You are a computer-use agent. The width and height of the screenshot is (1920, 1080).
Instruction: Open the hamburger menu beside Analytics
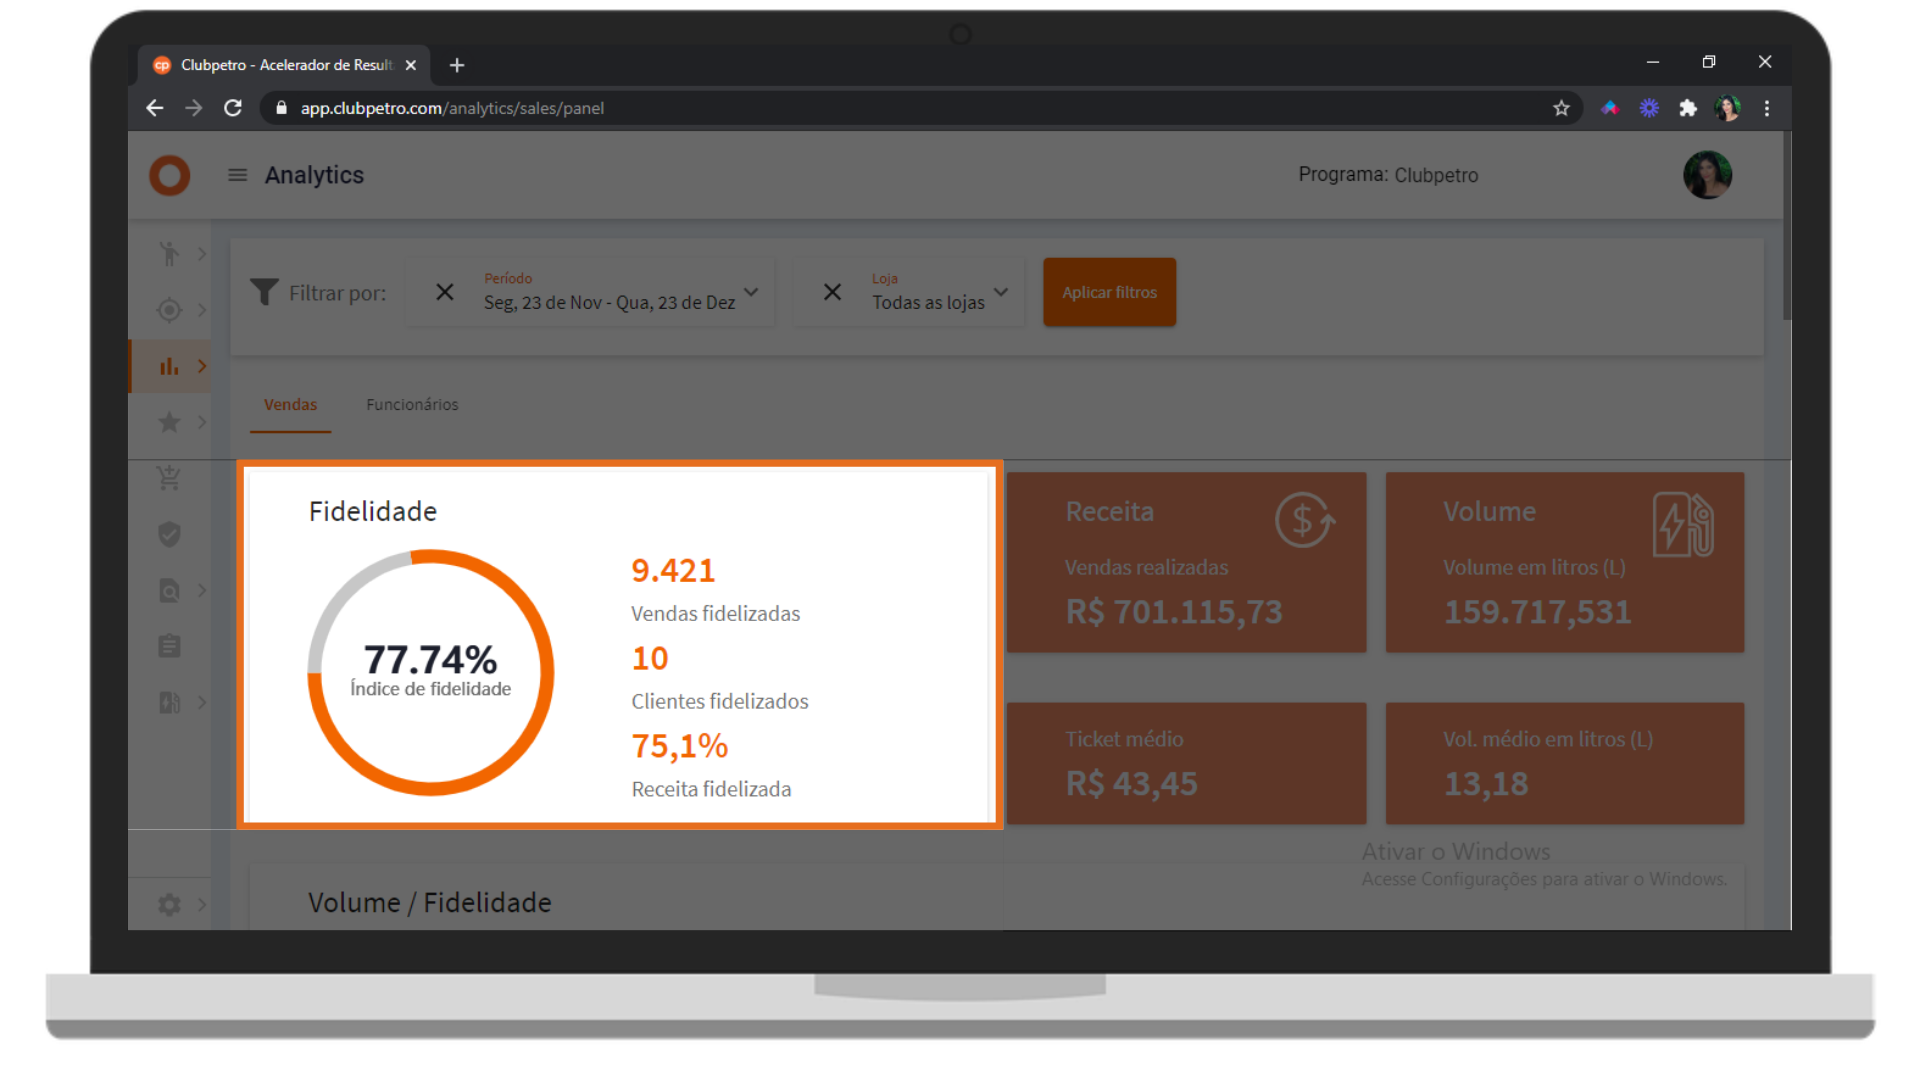coord(237,175)
